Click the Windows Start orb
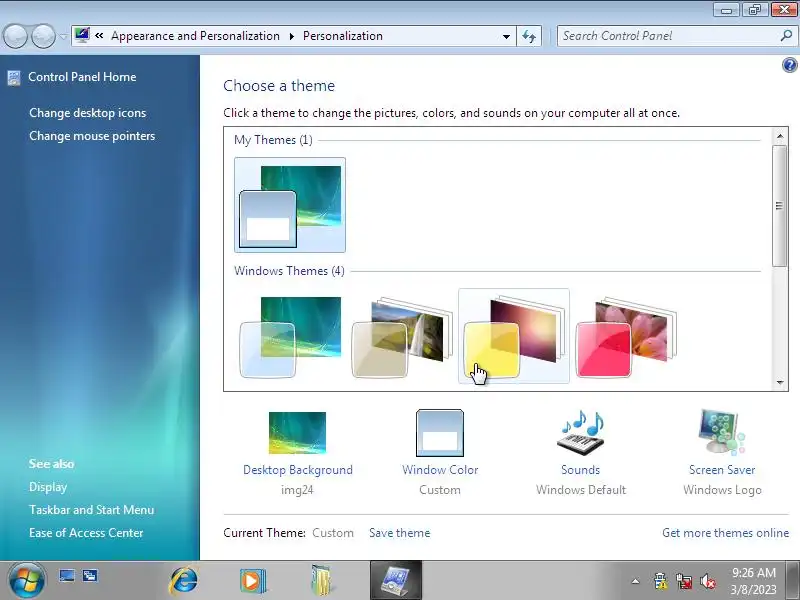Image resolution: width=800 pixels, height=600 pixels. pos(26,580)
